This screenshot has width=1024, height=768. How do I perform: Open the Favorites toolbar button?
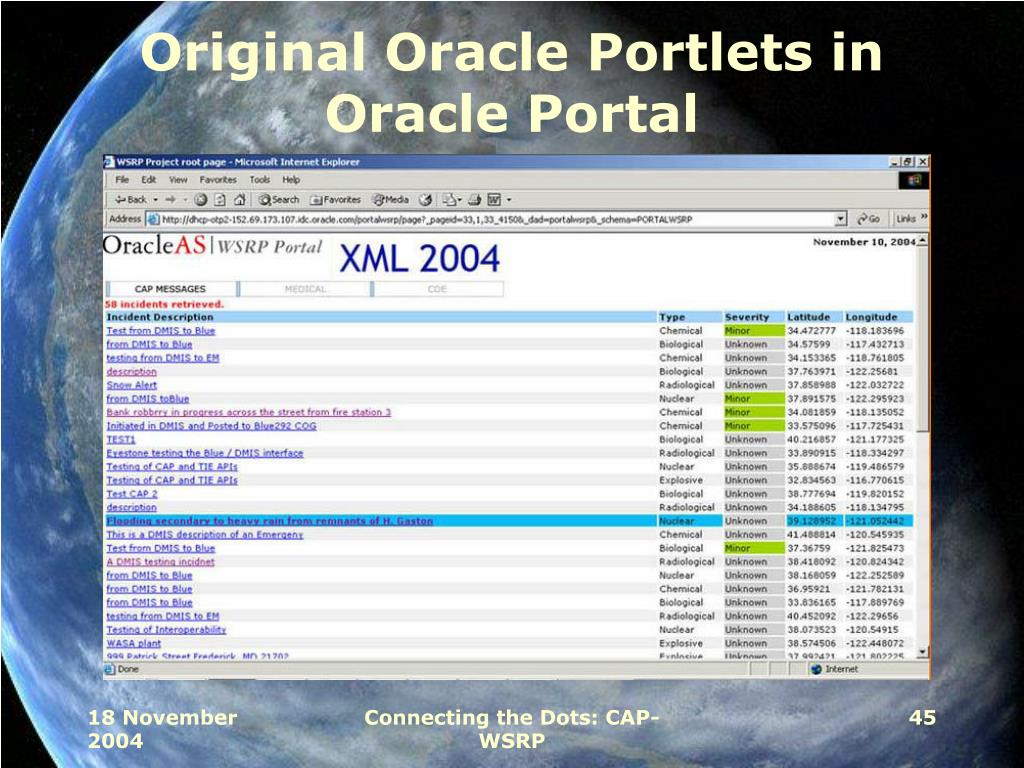pyautogui.click(x=336, y=200)
